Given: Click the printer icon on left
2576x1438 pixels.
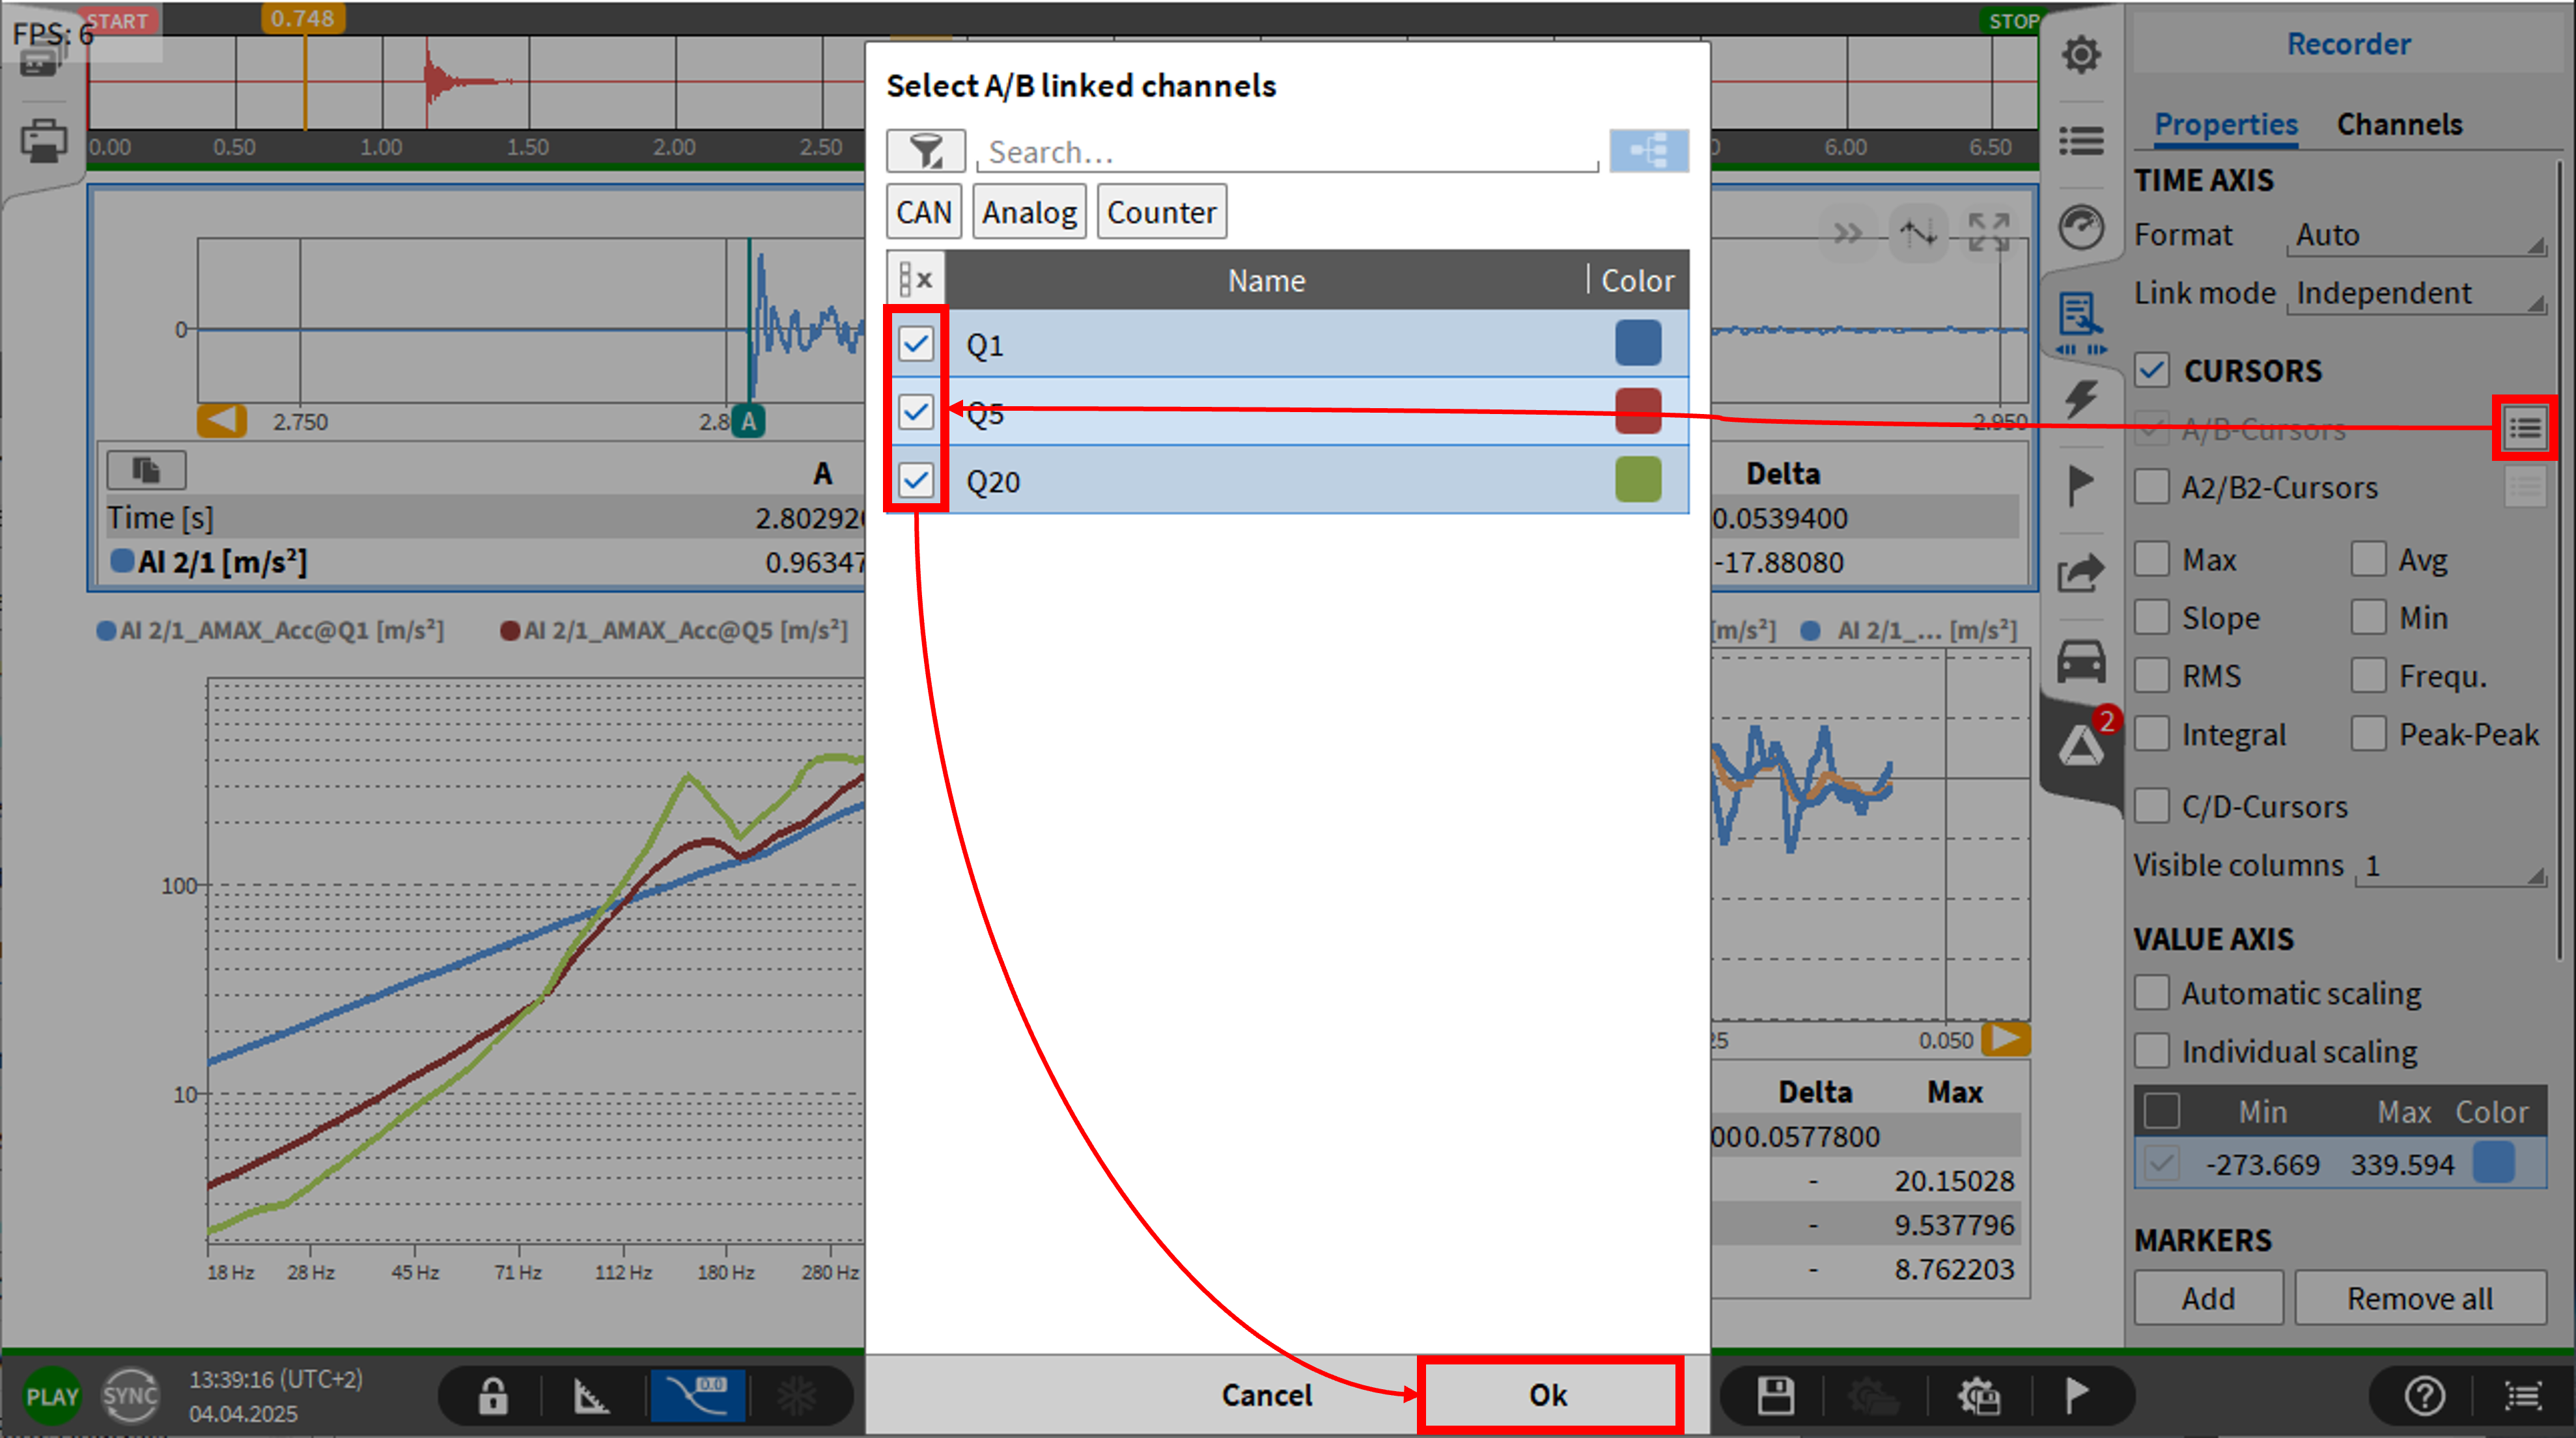Looking at the screenshot, I should pos(43,141).
